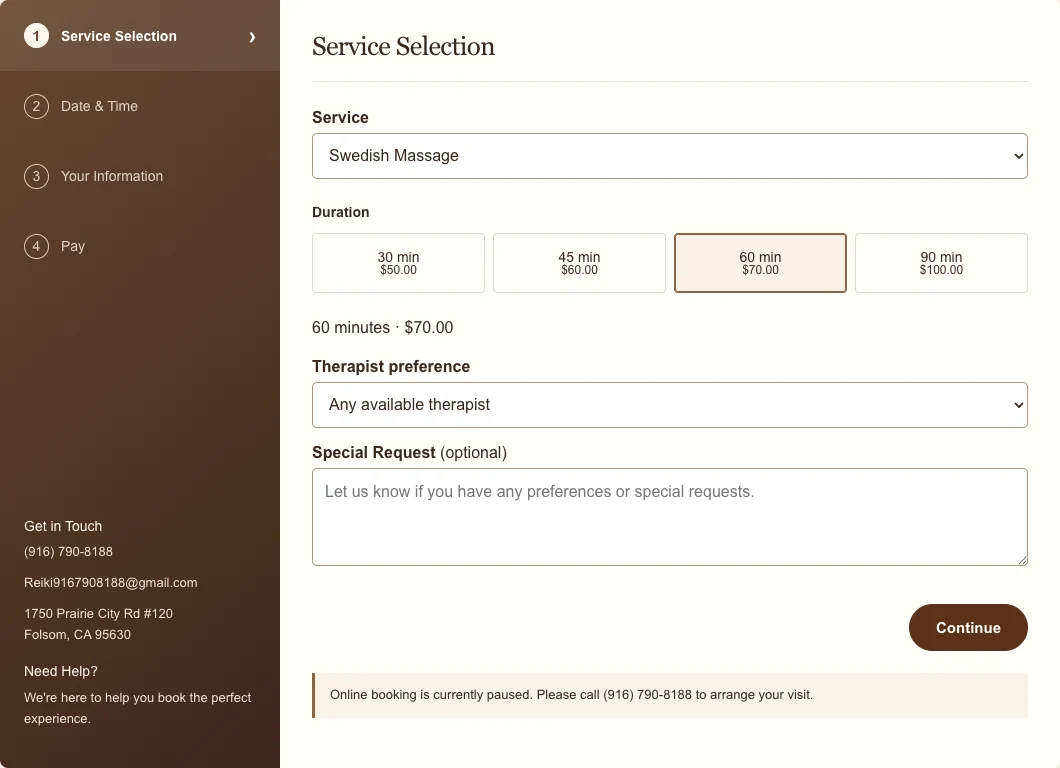Screen dimensions: 1060x768
Task: Click the "Need Help?" sidebar heading
Action: (x=61, y=671)
